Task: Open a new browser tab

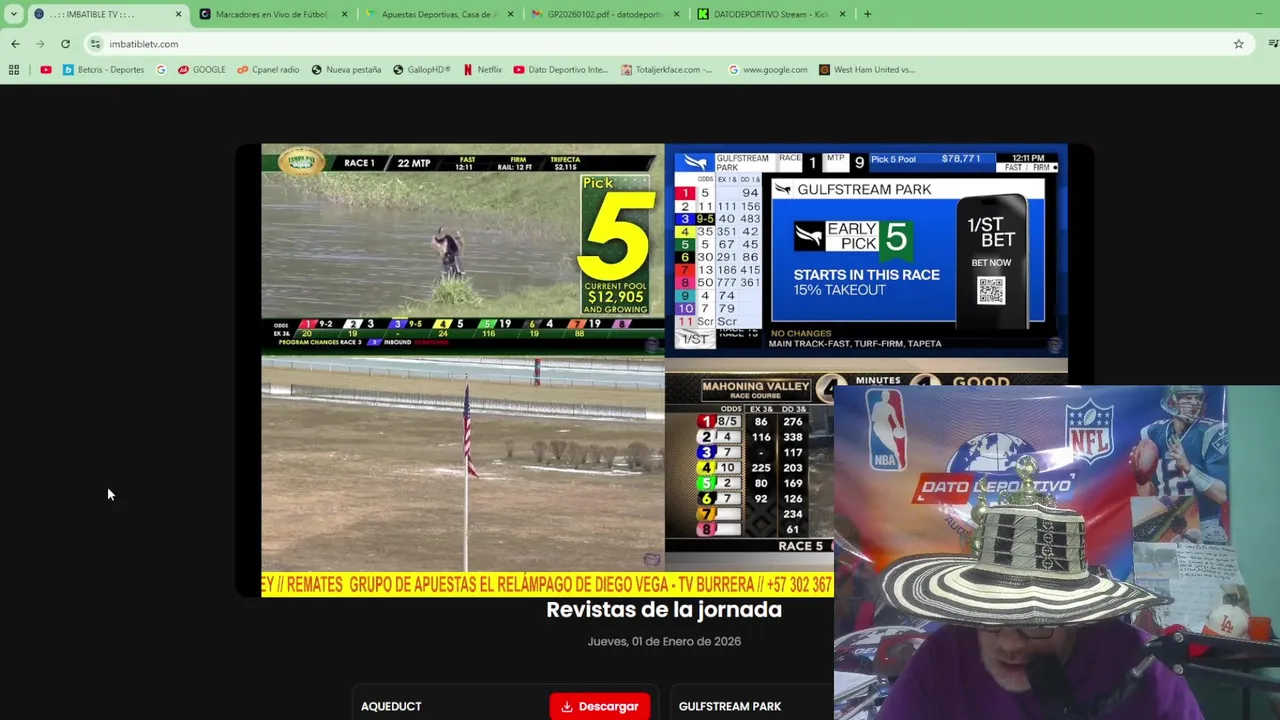Action: (x=867, y=14)
